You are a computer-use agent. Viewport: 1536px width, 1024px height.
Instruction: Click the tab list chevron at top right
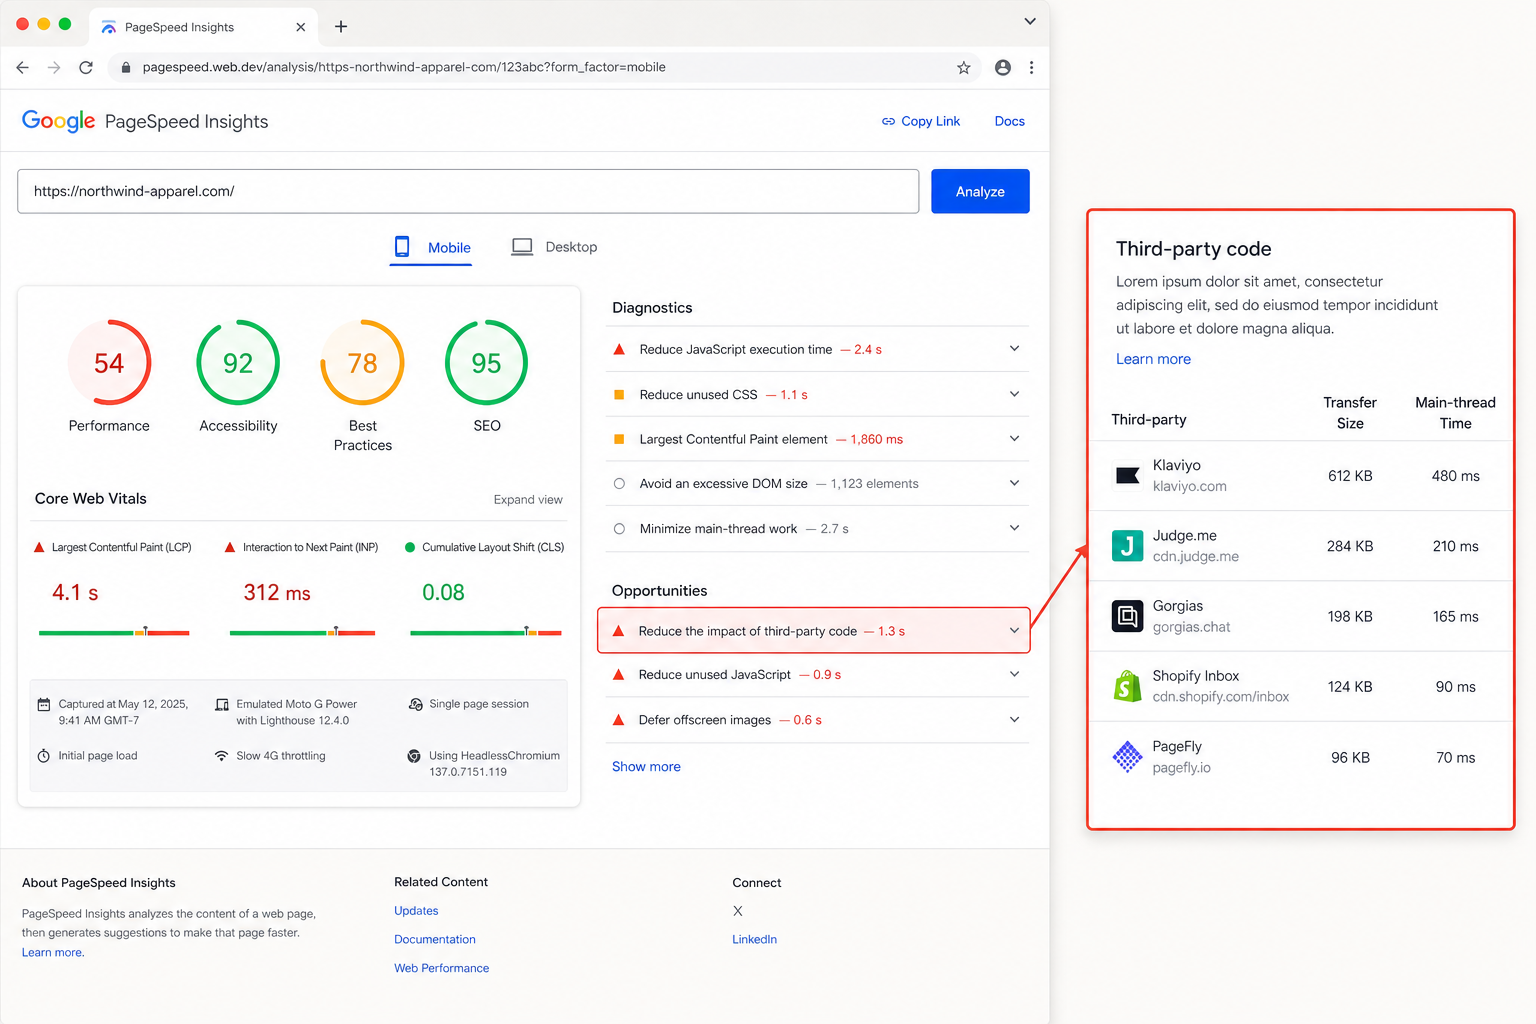point(1030,21)
